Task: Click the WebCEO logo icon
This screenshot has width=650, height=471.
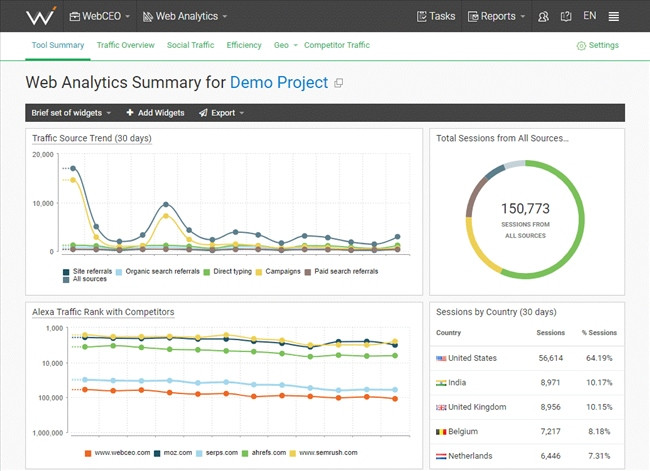Action: (40, 16)
